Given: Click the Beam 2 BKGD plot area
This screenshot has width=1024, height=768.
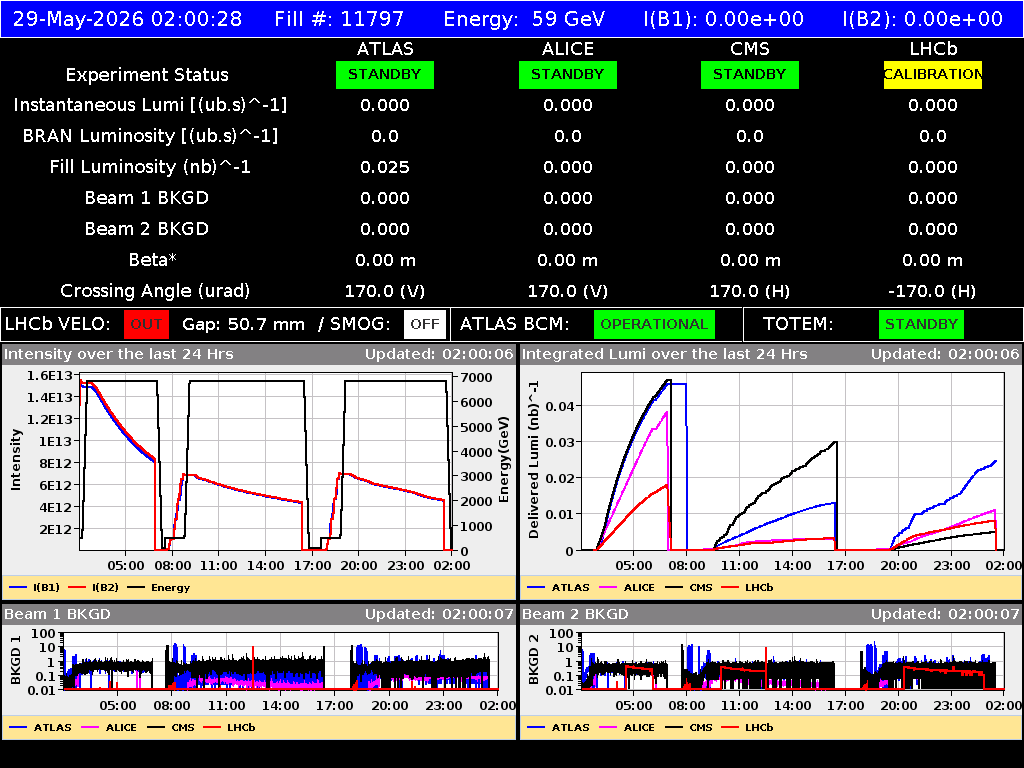Looking at the screenshot, I should [793, 661].
